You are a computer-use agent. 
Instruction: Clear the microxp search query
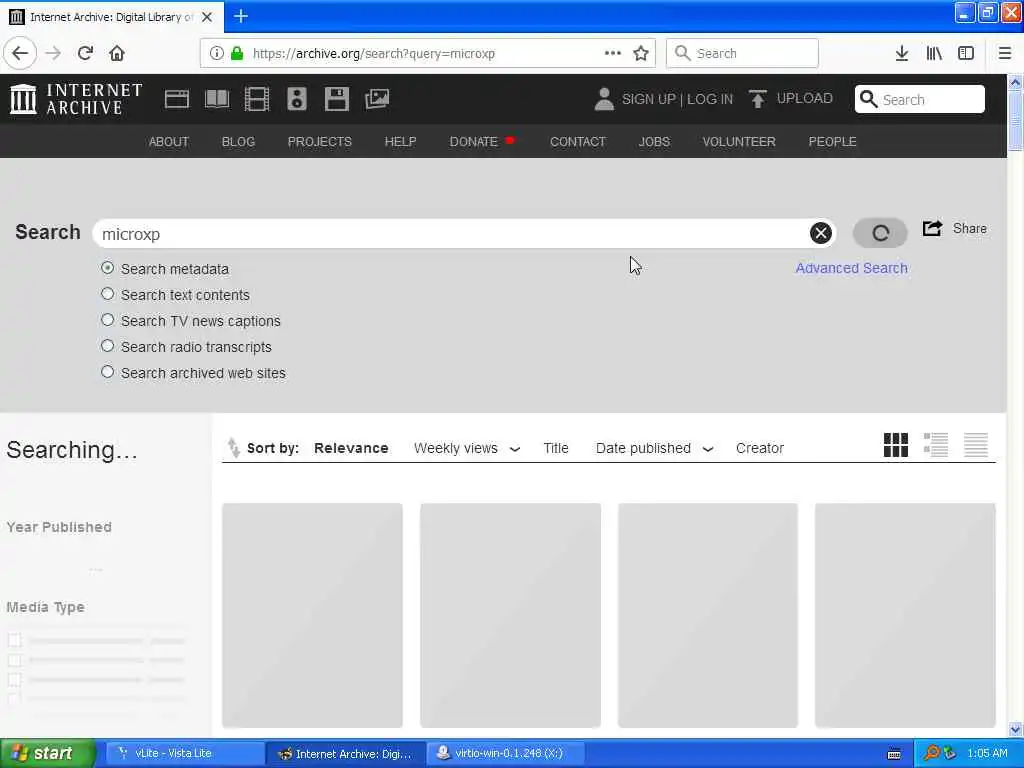click(821, 233)
